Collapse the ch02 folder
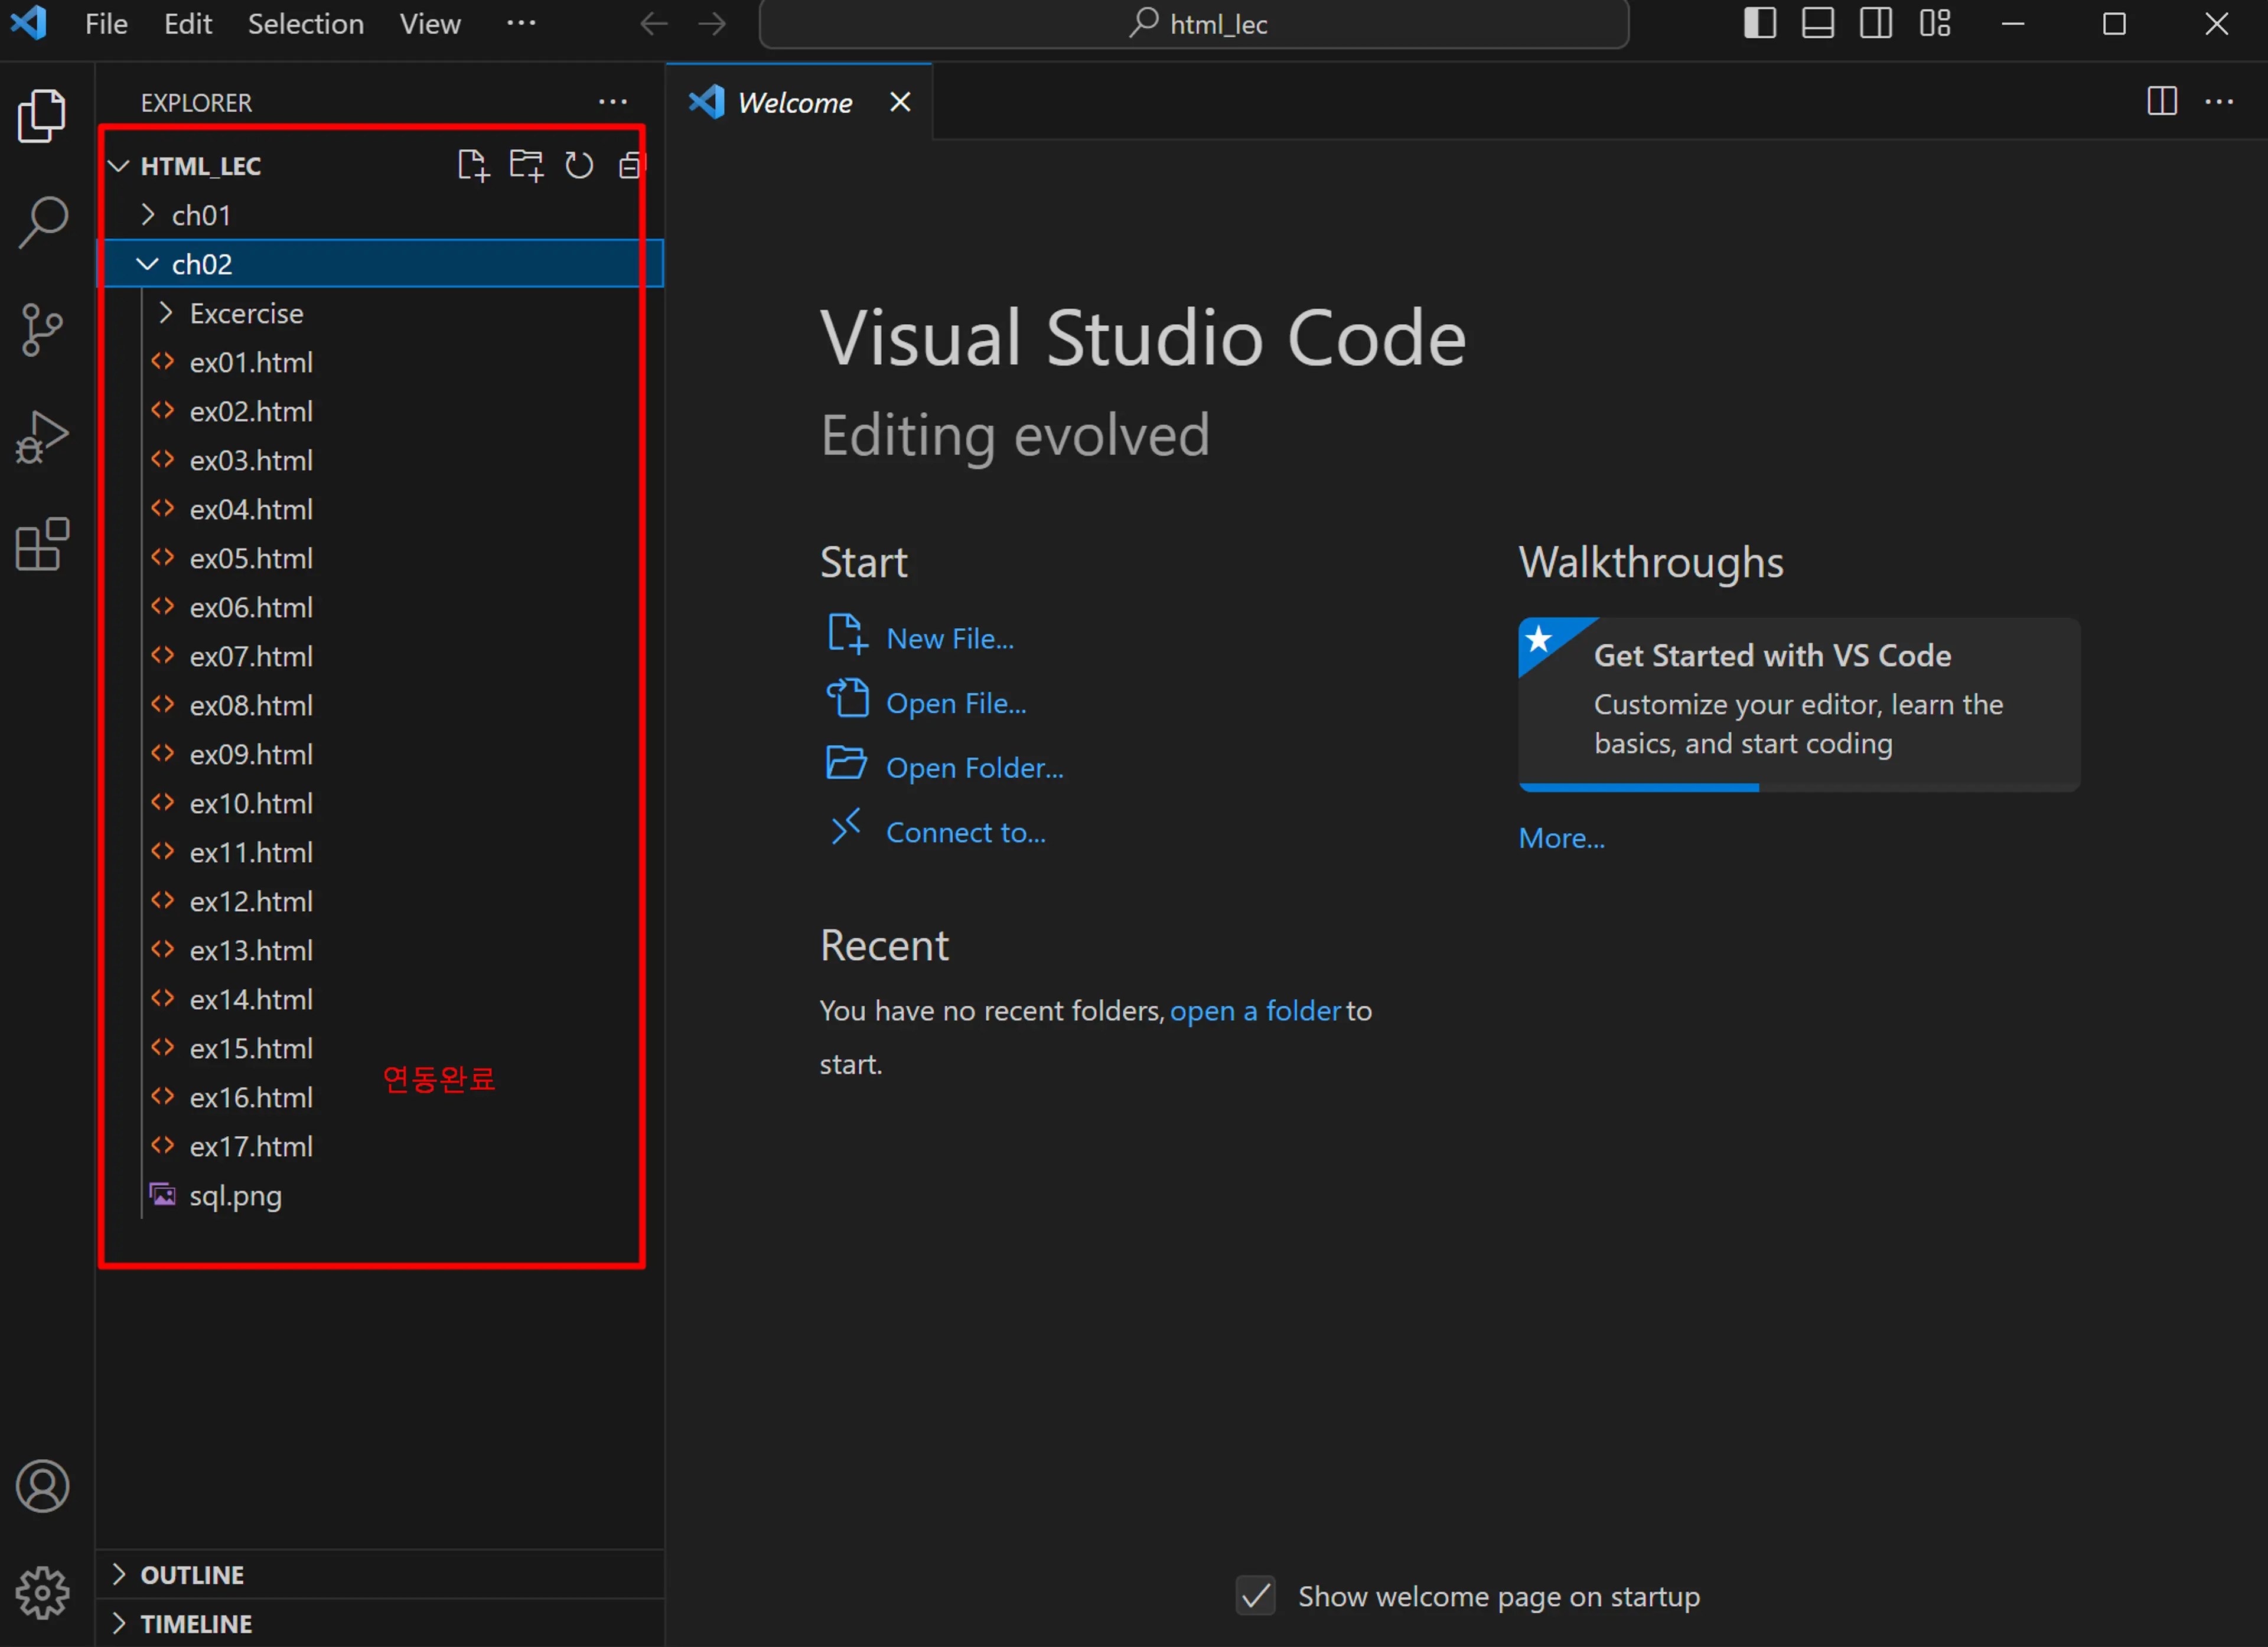 point(380,264)
